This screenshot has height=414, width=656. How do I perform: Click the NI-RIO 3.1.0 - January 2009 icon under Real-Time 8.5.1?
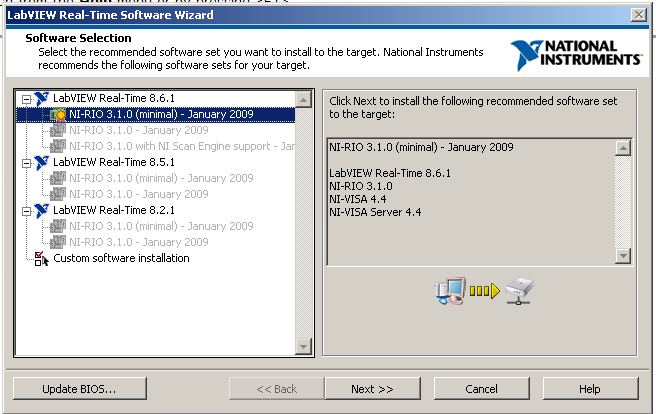pos(58,194)
